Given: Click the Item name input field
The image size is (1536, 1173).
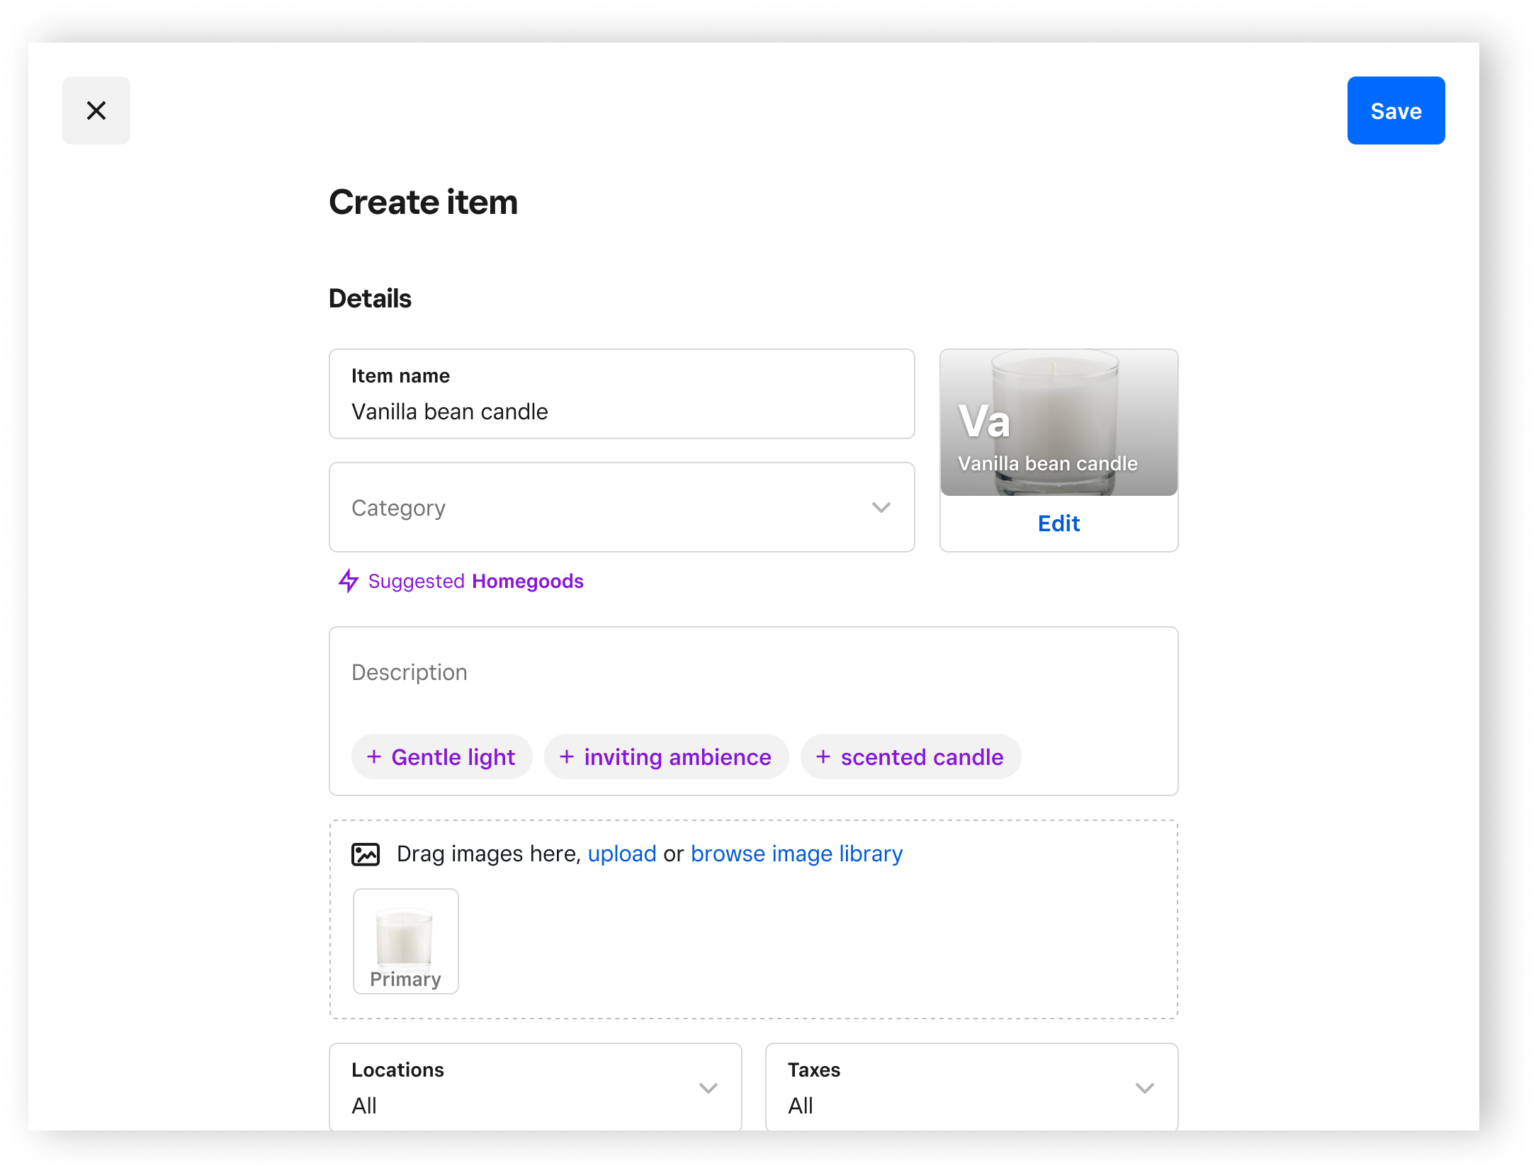Looking at the screenshot, I should (x=620, y=411).
